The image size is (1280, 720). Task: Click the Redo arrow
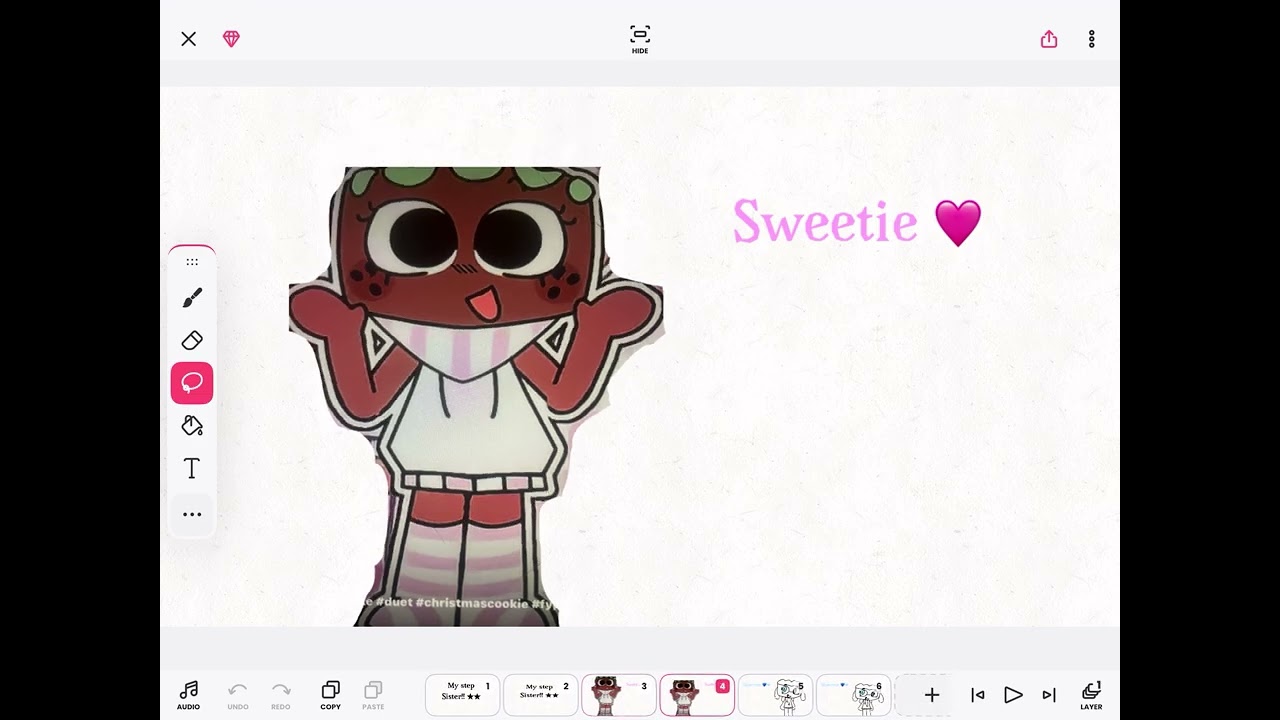[281, 695]
